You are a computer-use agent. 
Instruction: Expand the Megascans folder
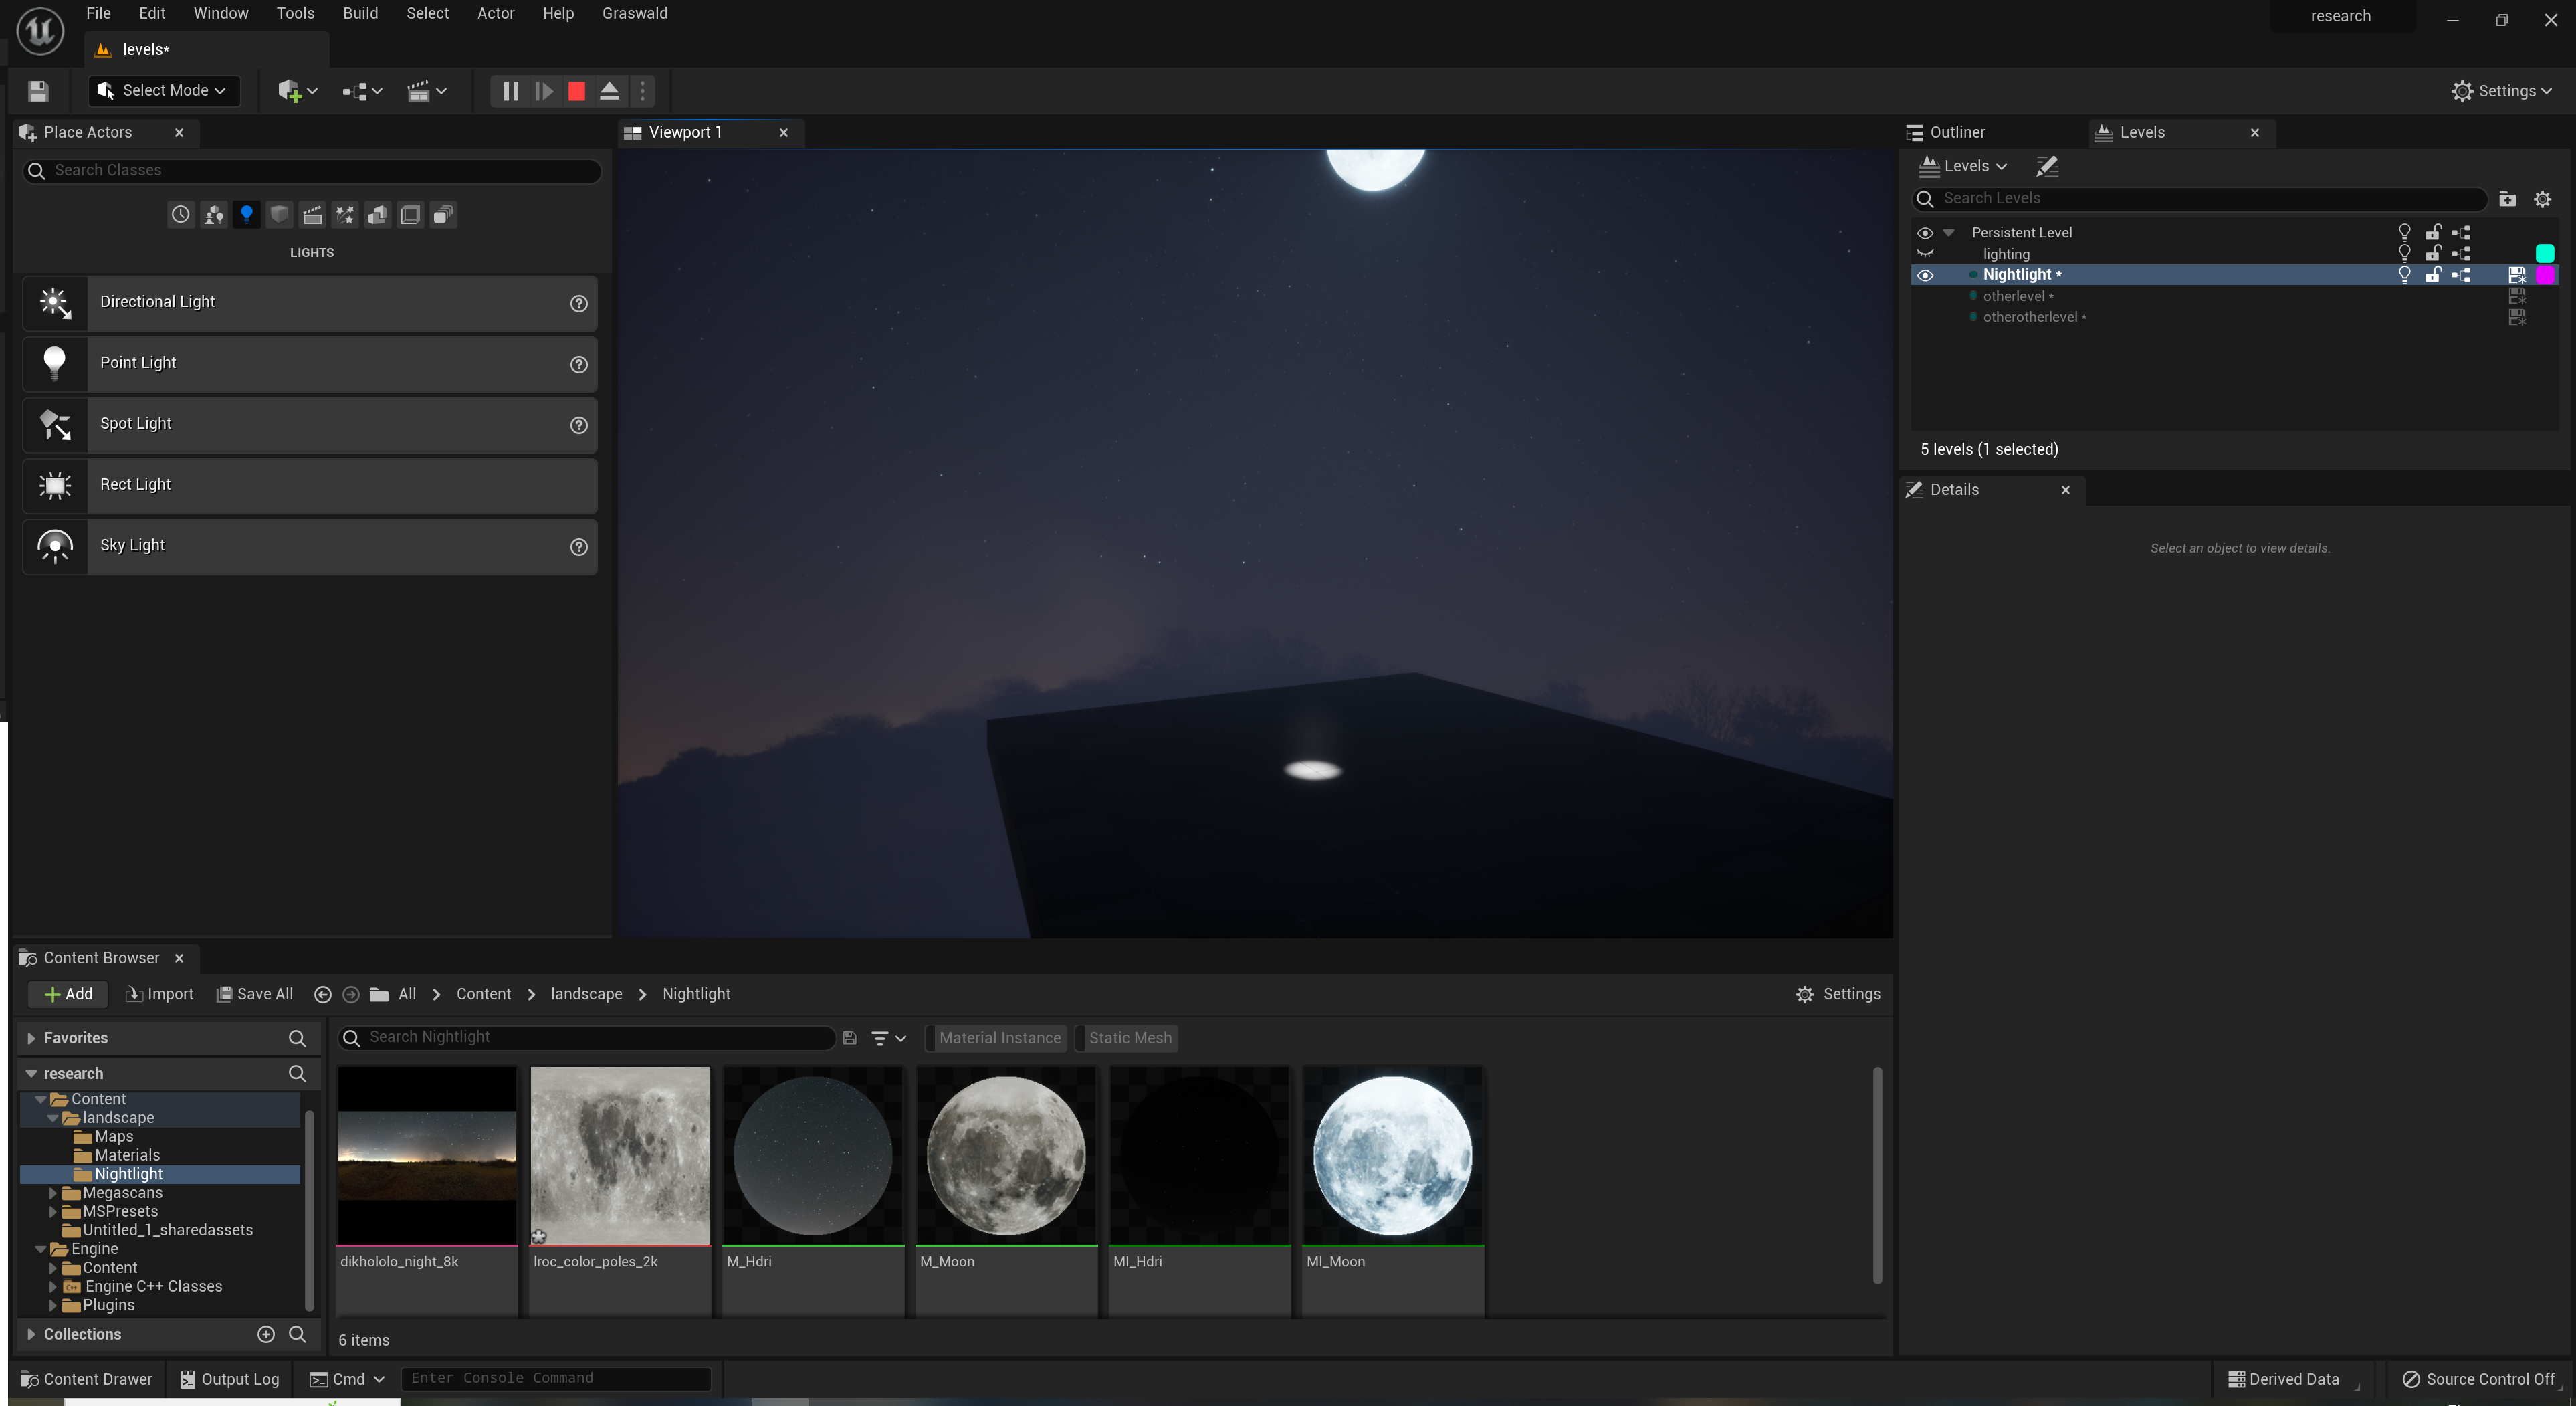[53, 1193]
